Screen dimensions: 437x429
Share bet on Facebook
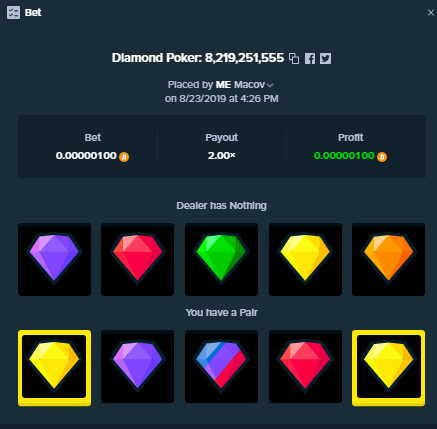pos(310,59)
